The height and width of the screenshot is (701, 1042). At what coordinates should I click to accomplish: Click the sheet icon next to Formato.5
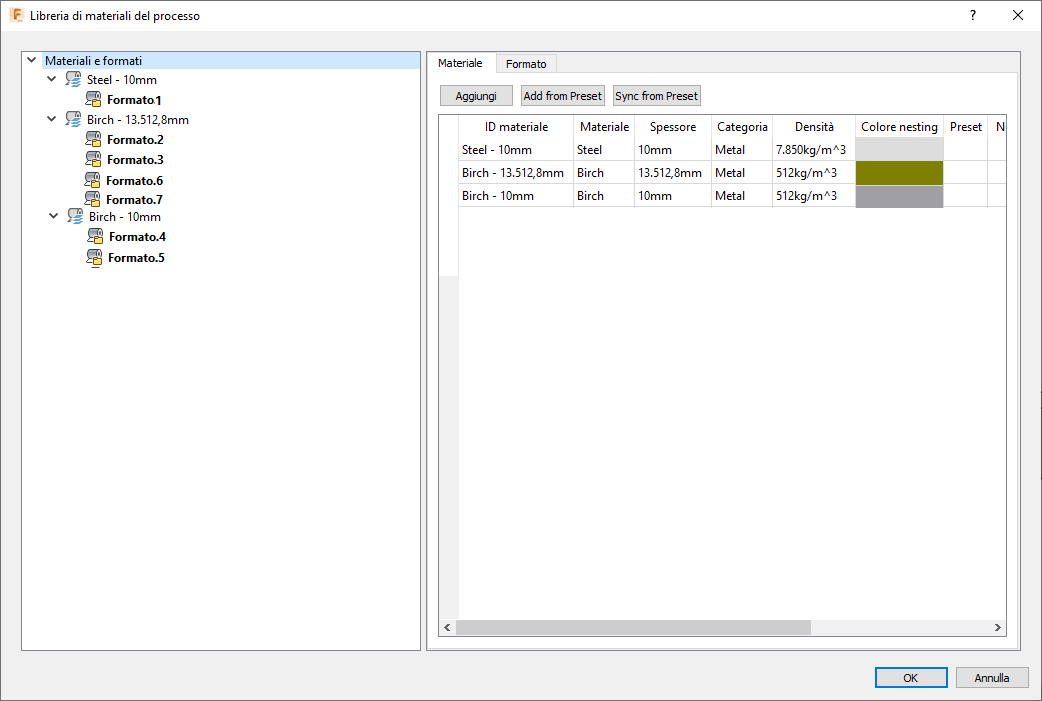94,257
